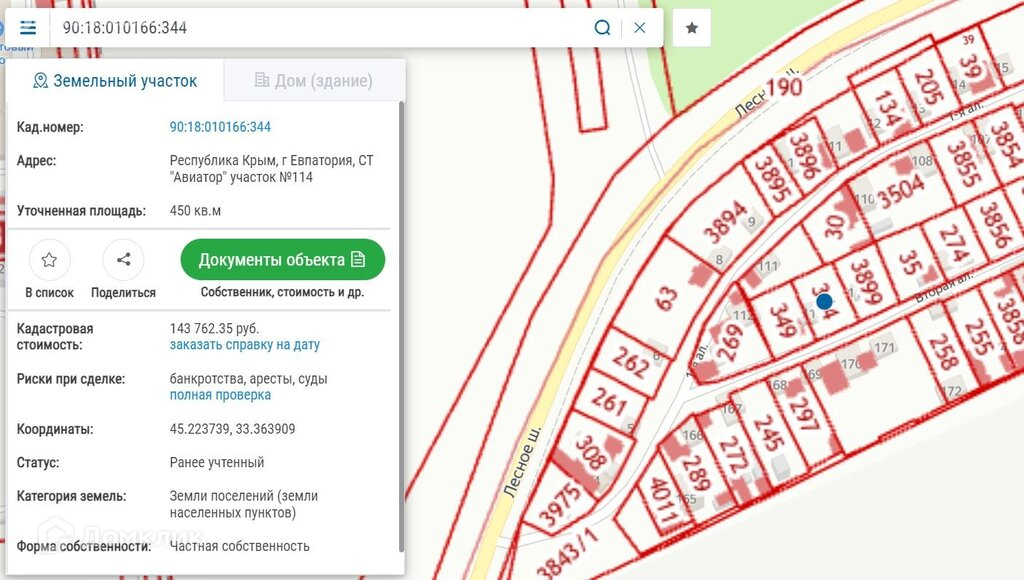Follow the полная проверка link

point(220,395)
